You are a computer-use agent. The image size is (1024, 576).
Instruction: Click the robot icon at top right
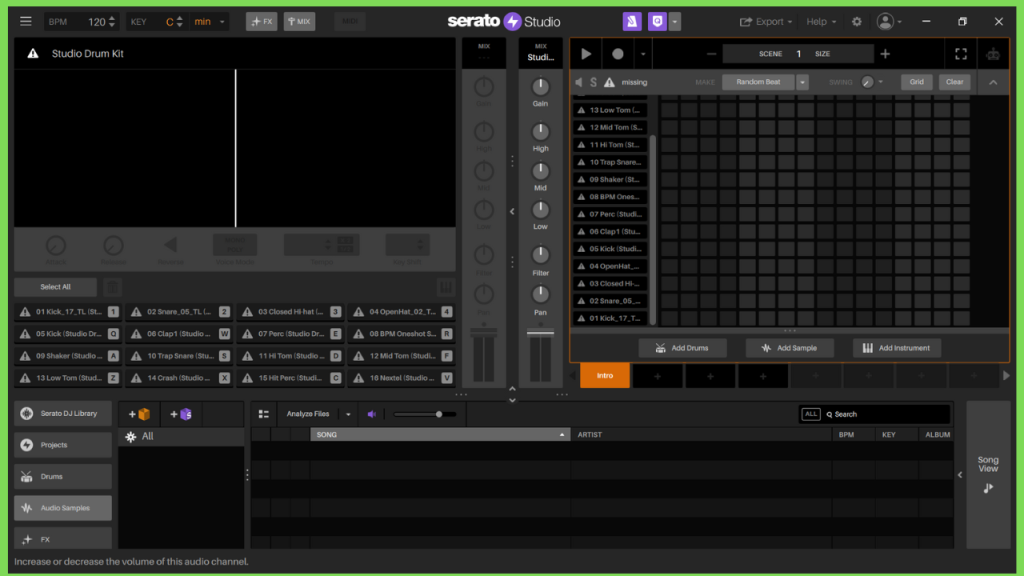tap(993, 54)
